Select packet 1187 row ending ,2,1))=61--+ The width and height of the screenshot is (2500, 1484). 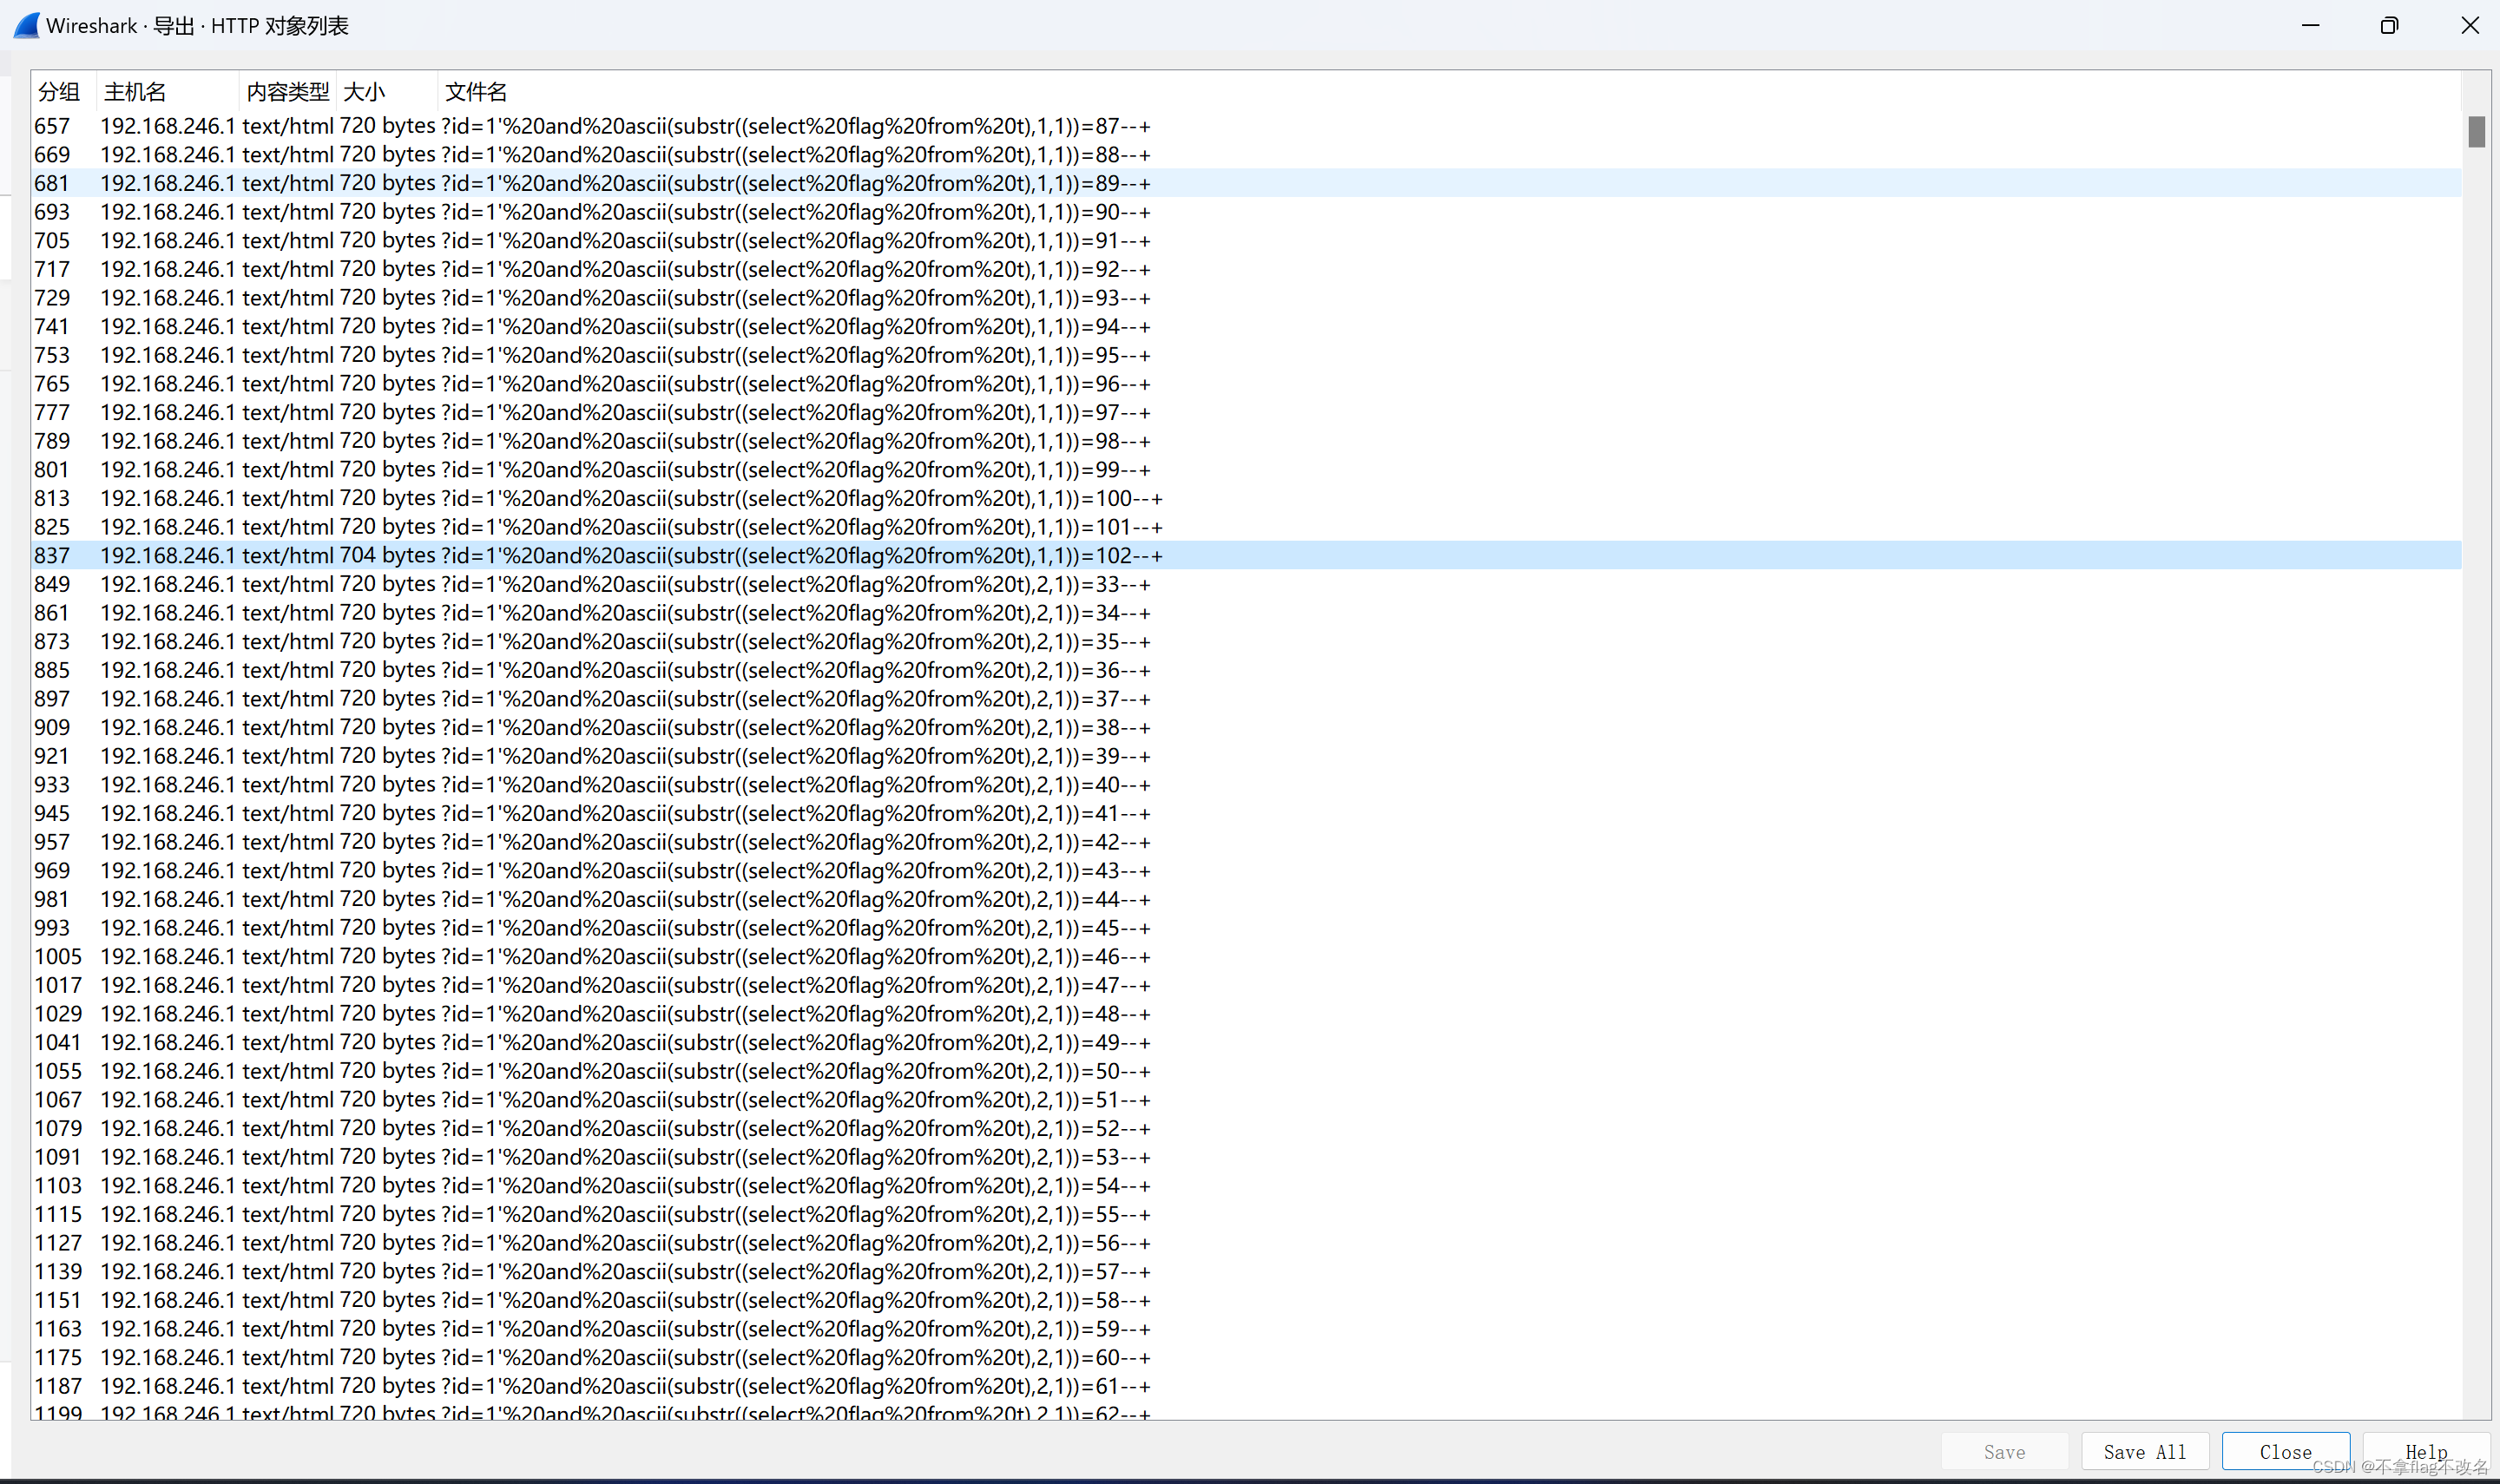[x=1246, y=1386]
